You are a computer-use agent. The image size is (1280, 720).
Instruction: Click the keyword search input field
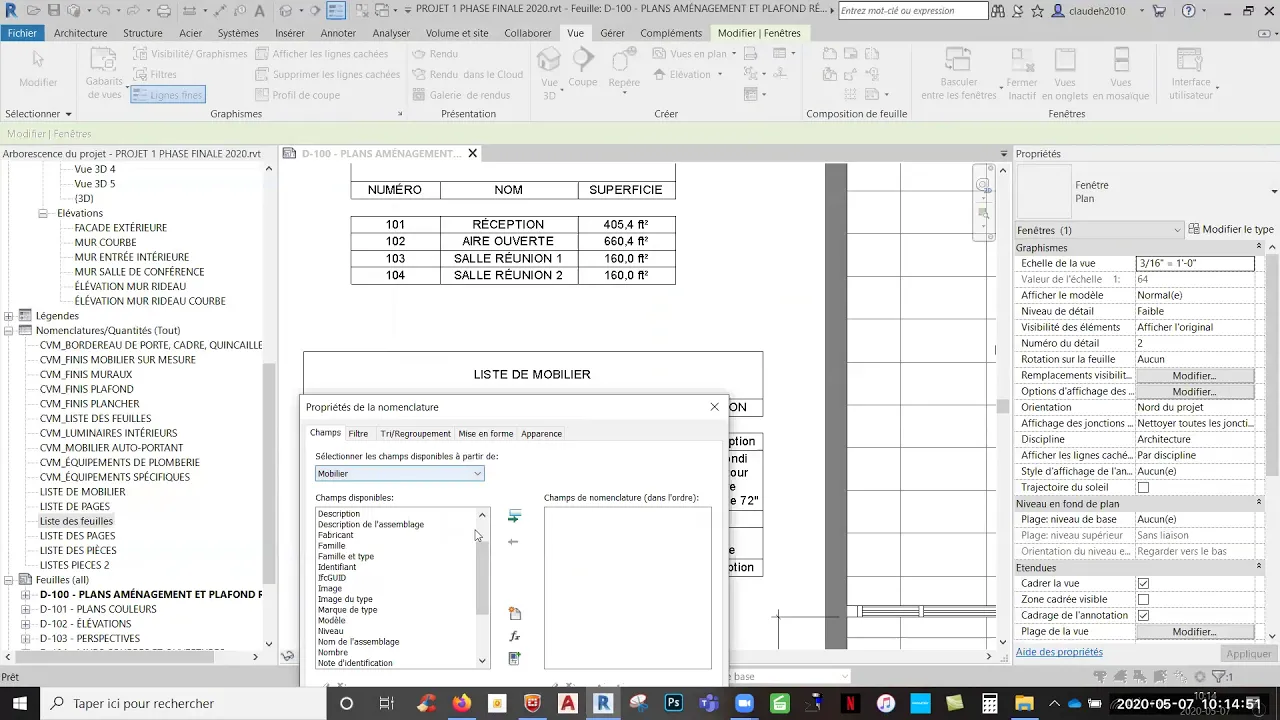point(912,11)
